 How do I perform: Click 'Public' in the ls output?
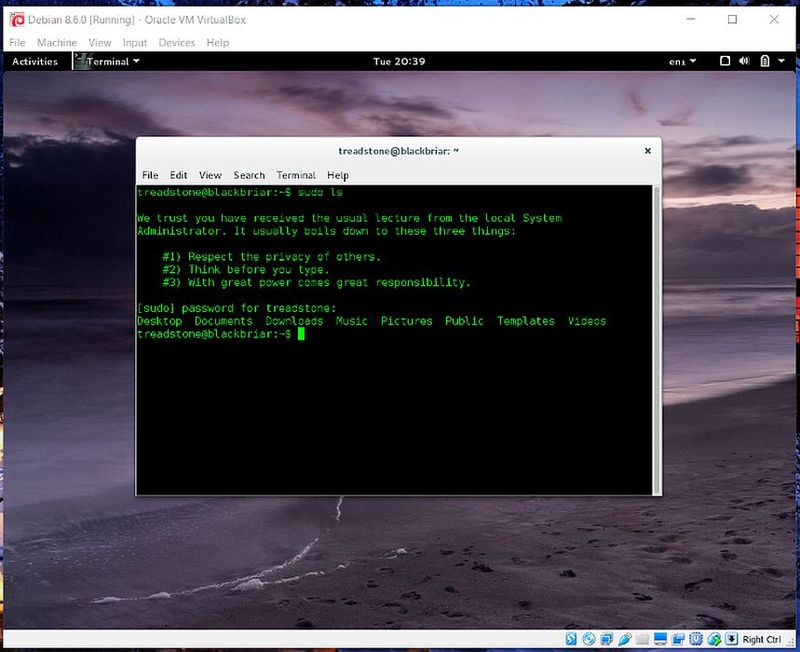click(464, 321)
